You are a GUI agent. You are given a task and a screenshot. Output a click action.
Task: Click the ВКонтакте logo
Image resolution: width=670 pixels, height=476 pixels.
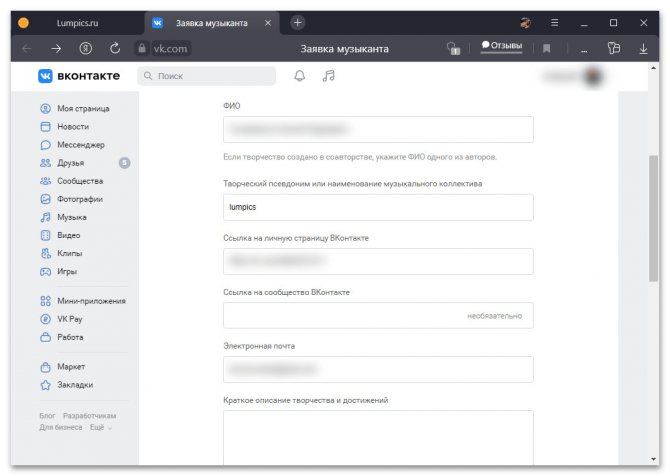point(79,76)
